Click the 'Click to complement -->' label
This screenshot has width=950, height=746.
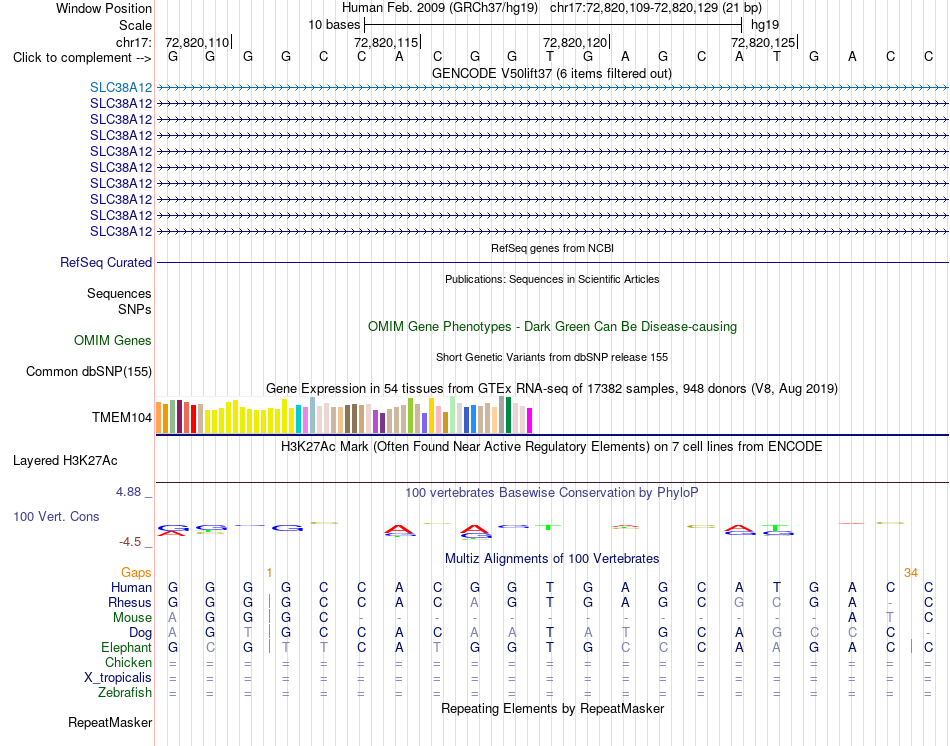[82, 58]
